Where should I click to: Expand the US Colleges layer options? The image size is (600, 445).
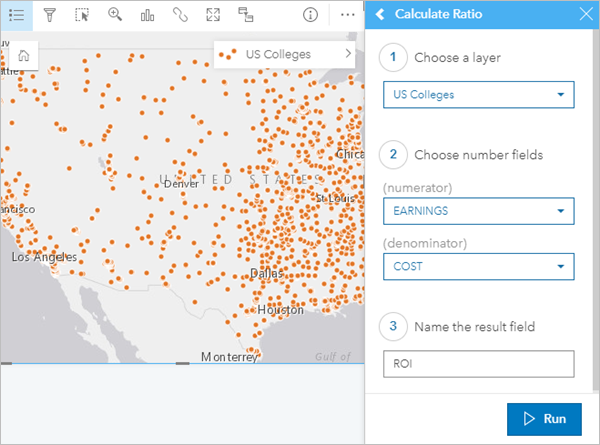[348, 54]
